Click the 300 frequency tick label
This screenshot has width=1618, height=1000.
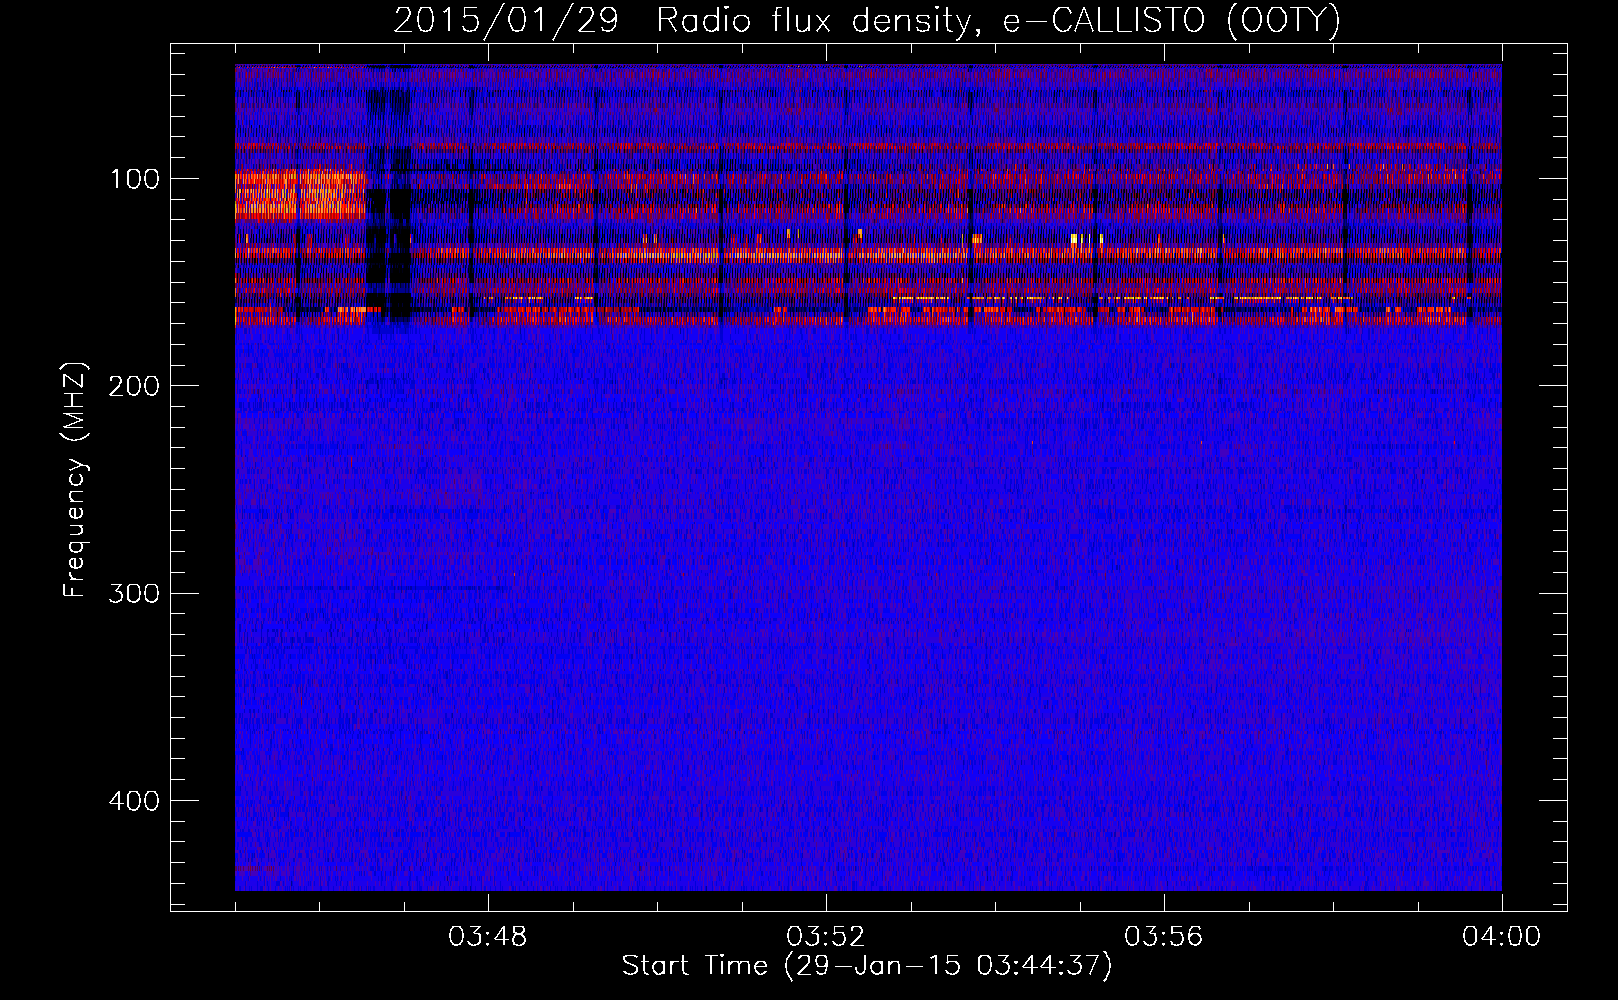pos(133,593)
